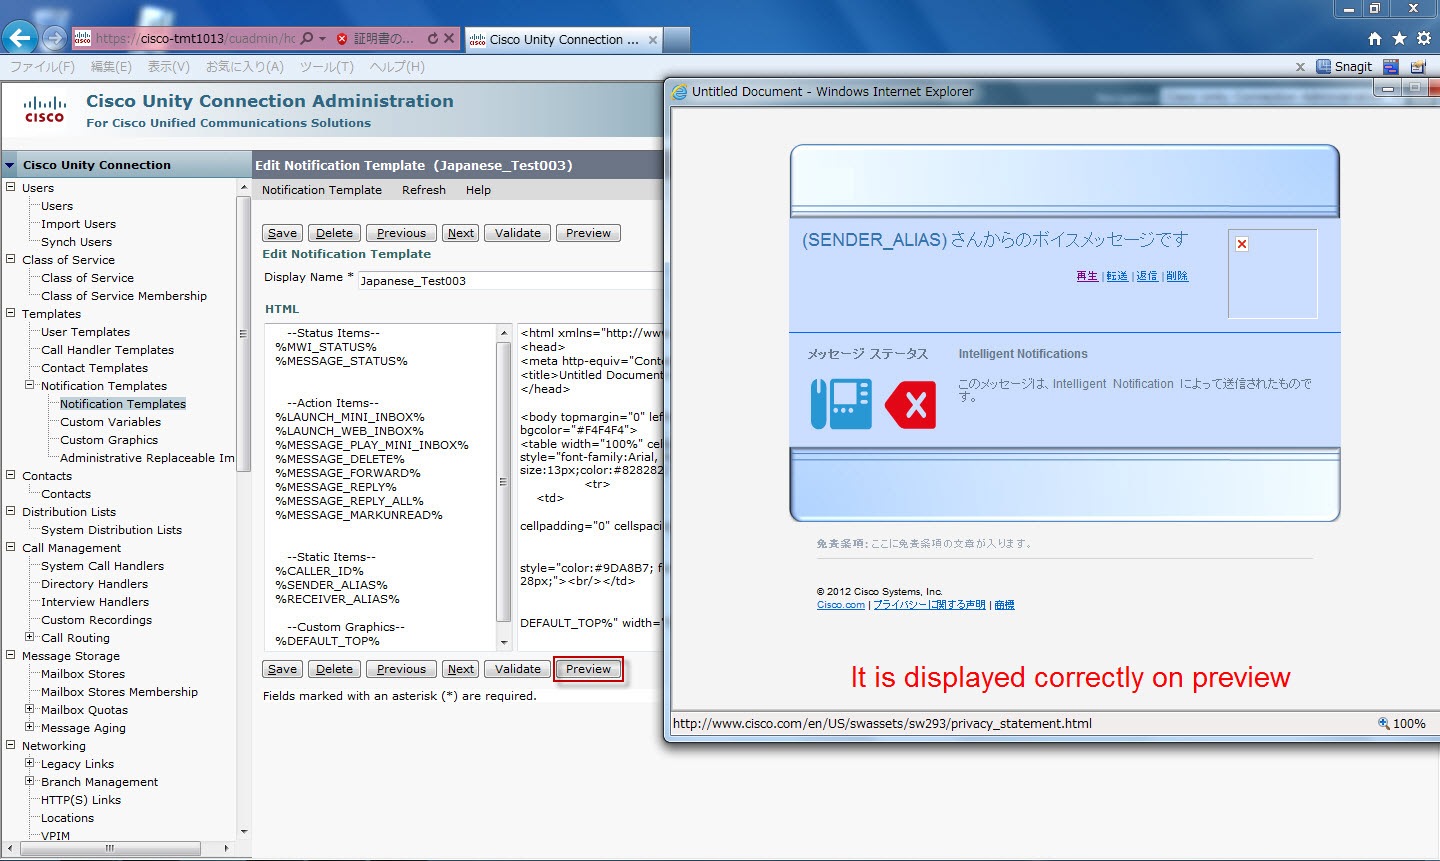Click the 転送 link in the preview

click(x=1117, y=276)
